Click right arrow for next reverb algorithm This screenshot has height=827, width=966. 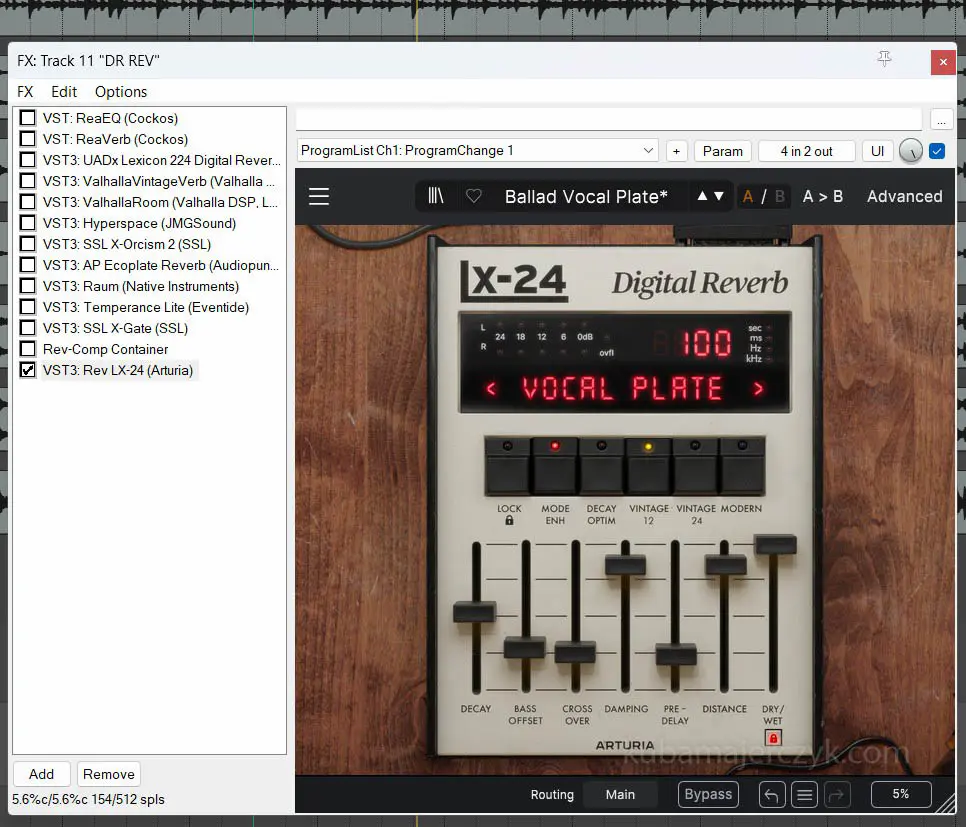coord(759,388)
